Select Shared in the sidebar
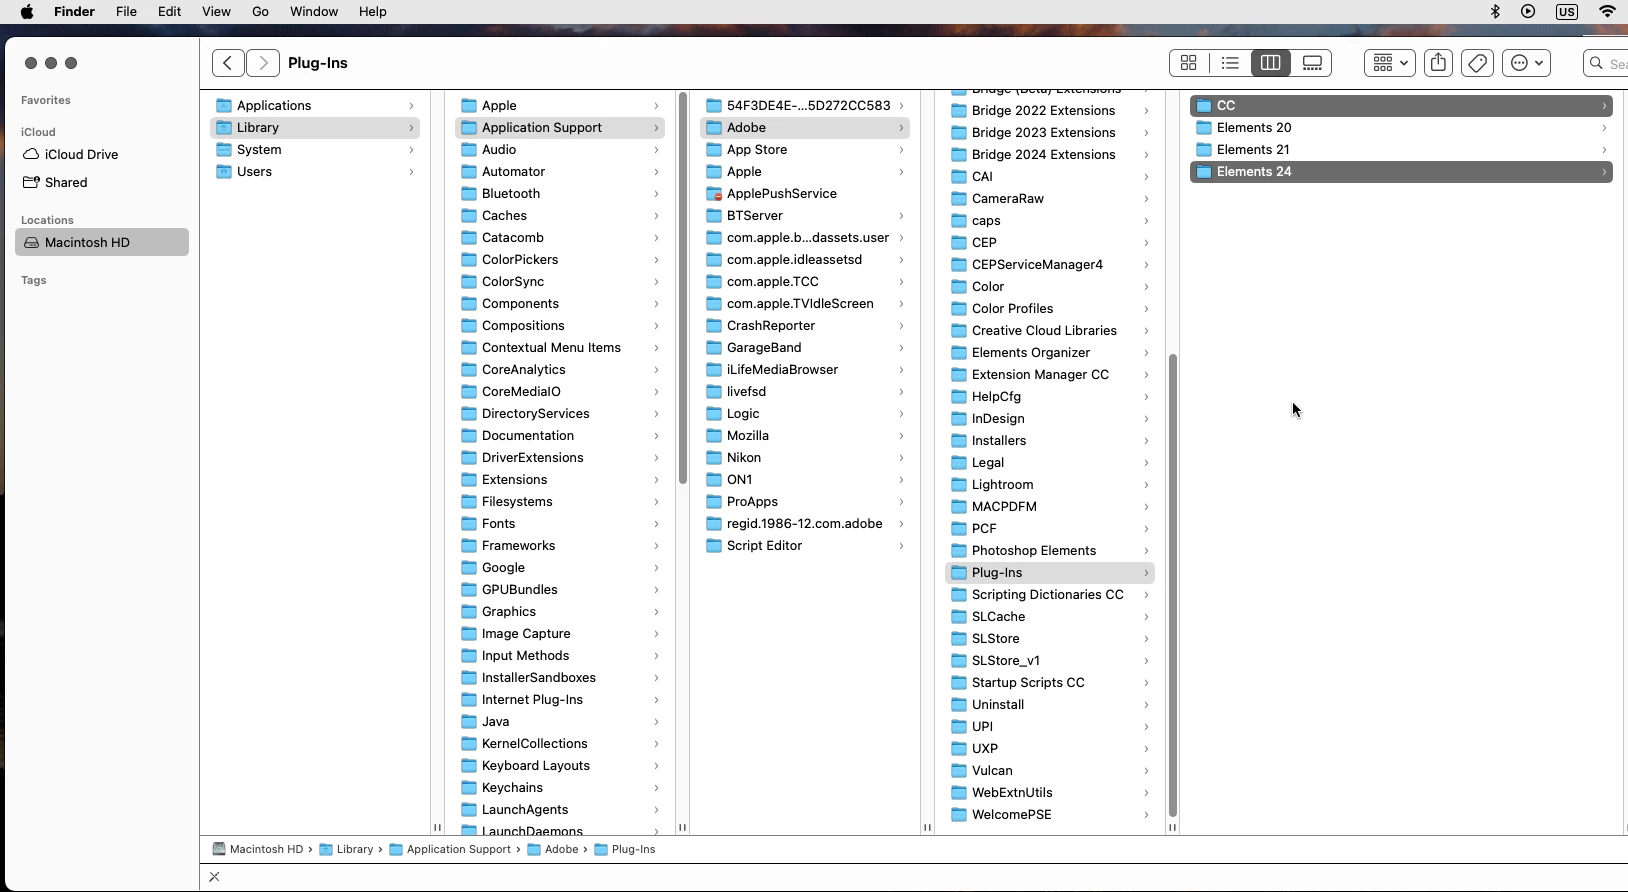 point(102,182)
